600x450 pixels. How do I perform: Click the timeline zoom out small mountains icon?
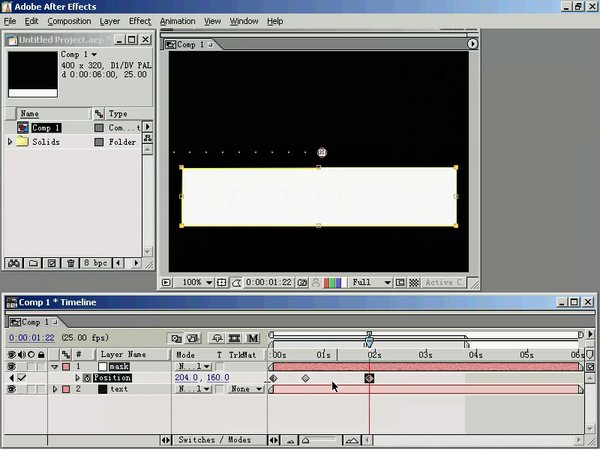coord(290,440)
